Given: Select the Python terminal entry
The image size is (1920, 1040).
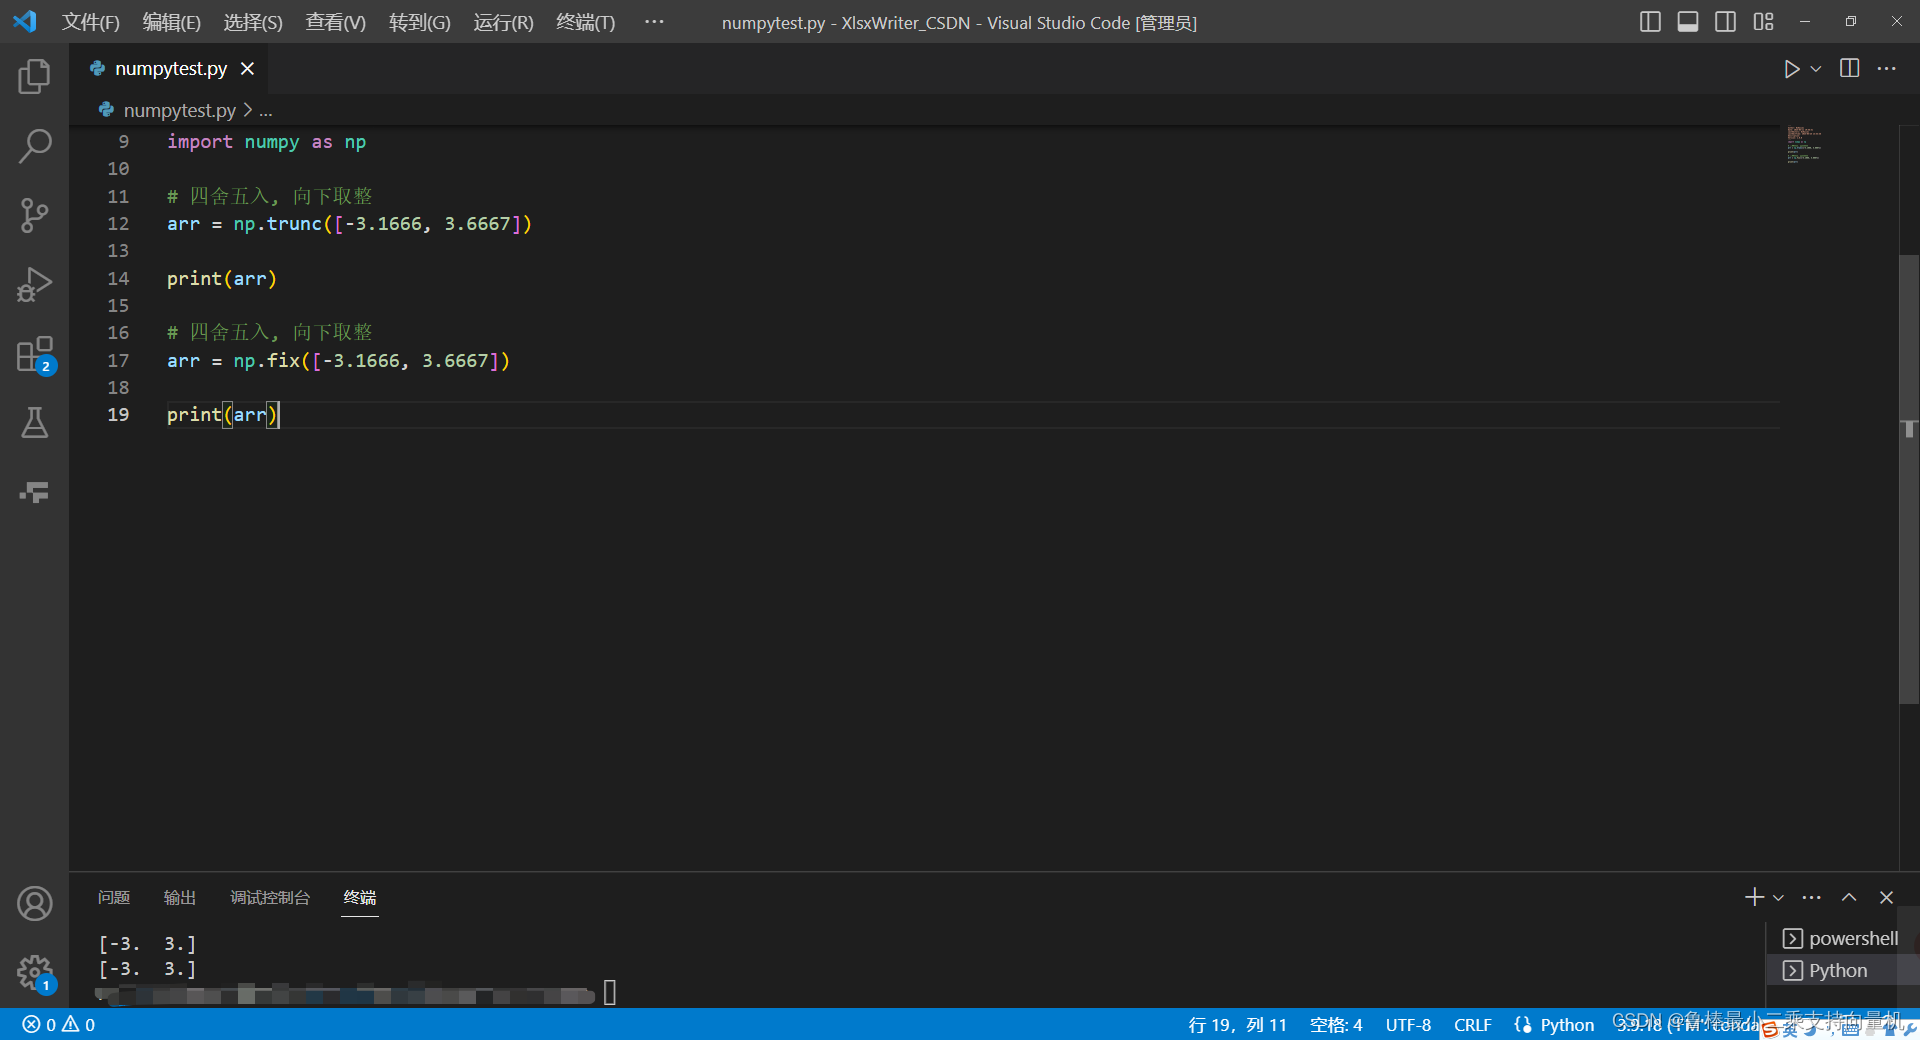Looking at the screenshot, I should (1840, 970).
